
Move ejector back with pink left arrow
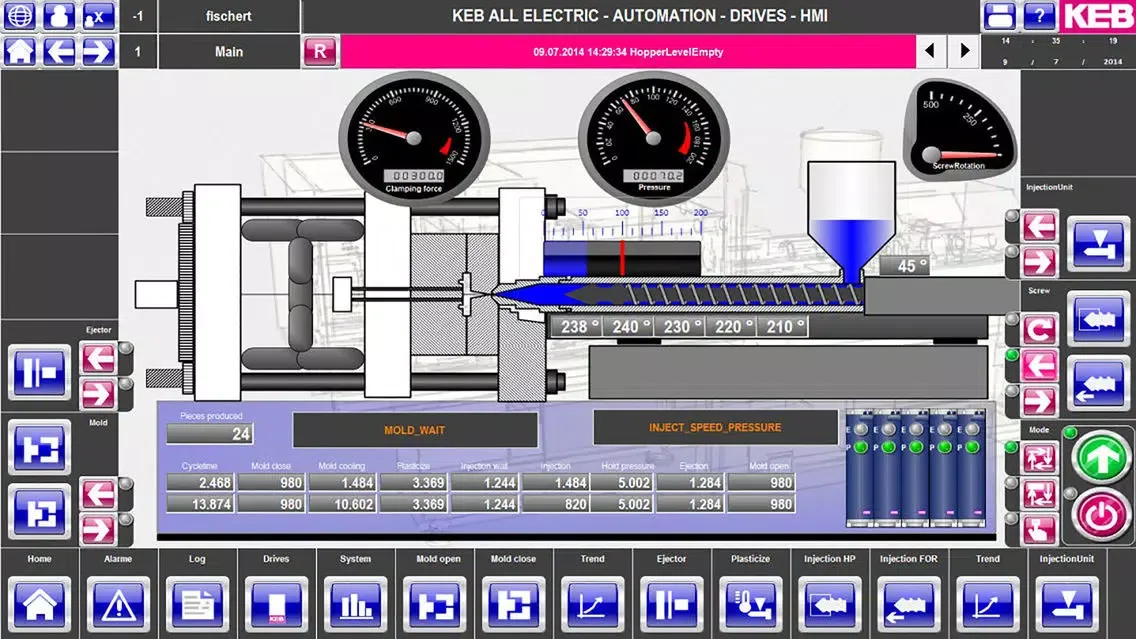tap(98, 359)
